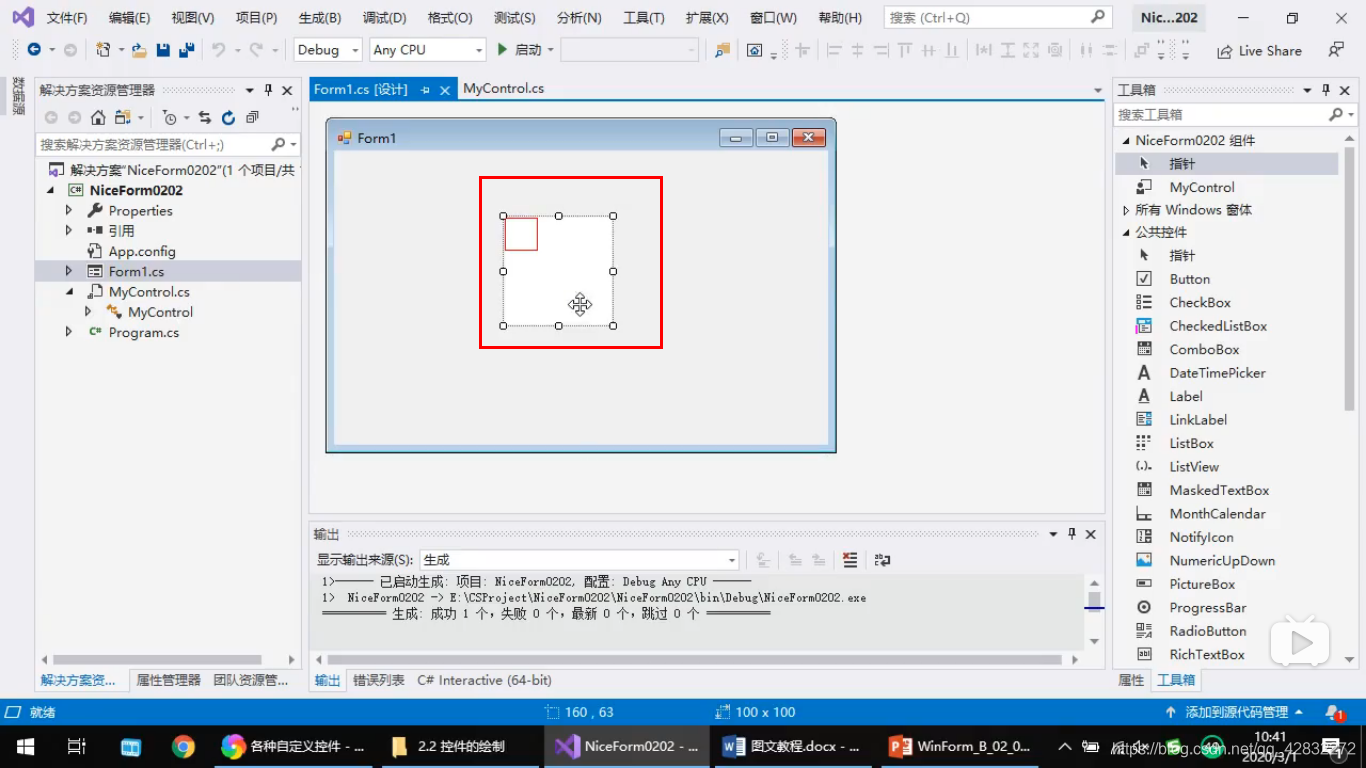Click the Live Share icon
The height and width of the screenshot is (768, 1366).
pos(1258,50)
